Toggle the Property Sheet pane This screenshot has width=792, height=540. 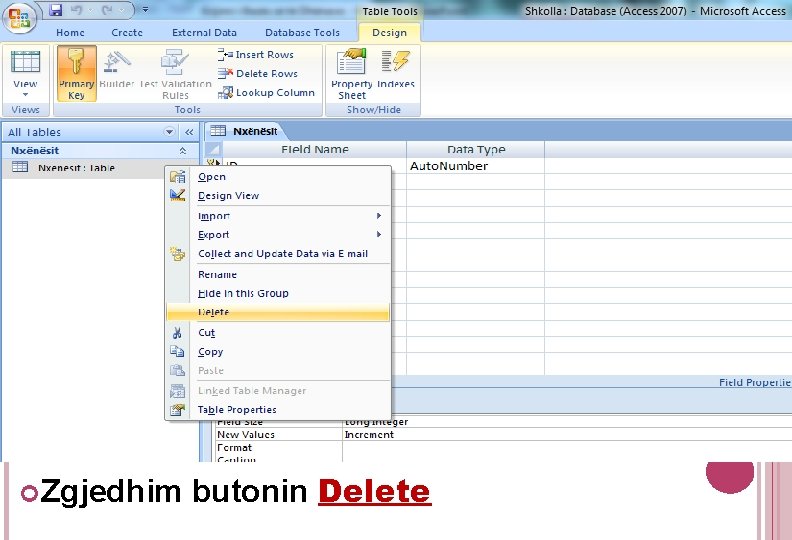(x=352, y=74)
